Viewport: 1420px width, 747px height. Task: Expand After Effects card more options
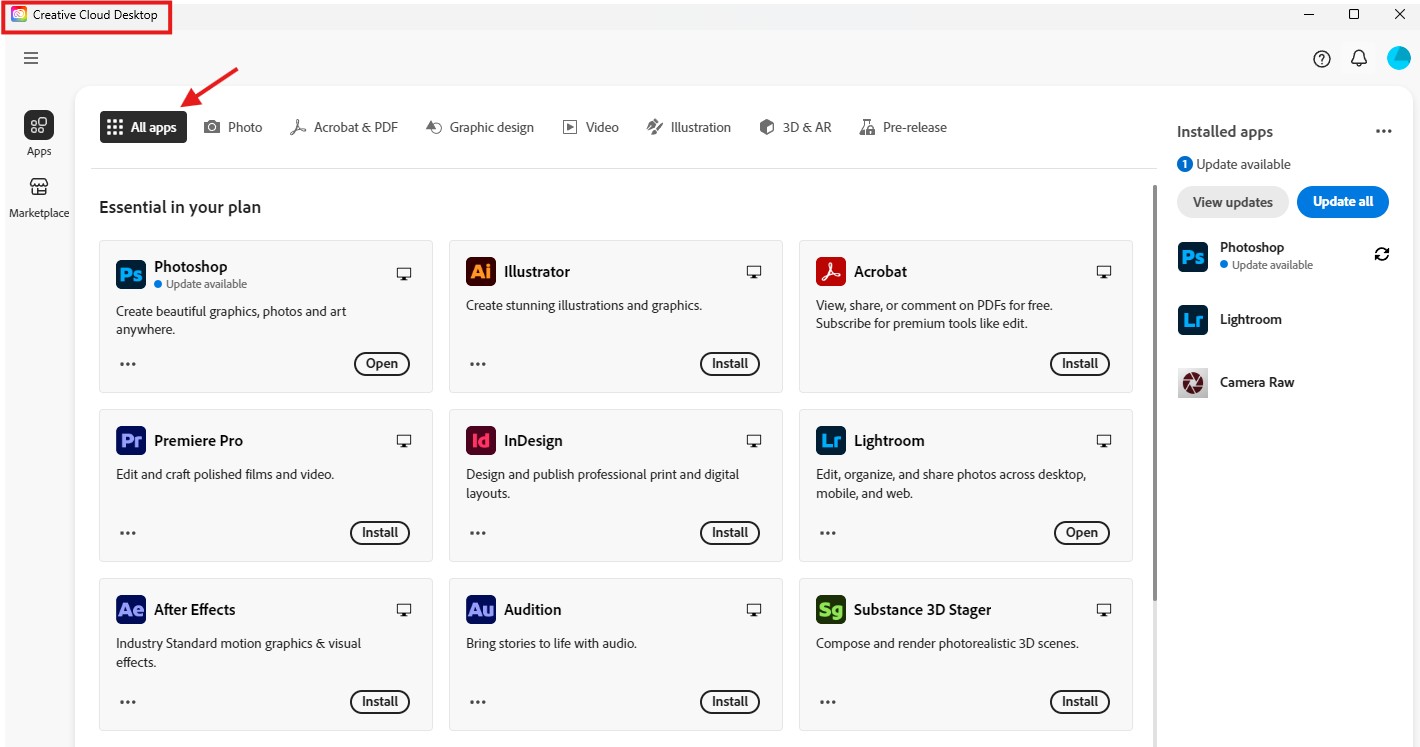(128, 702)
